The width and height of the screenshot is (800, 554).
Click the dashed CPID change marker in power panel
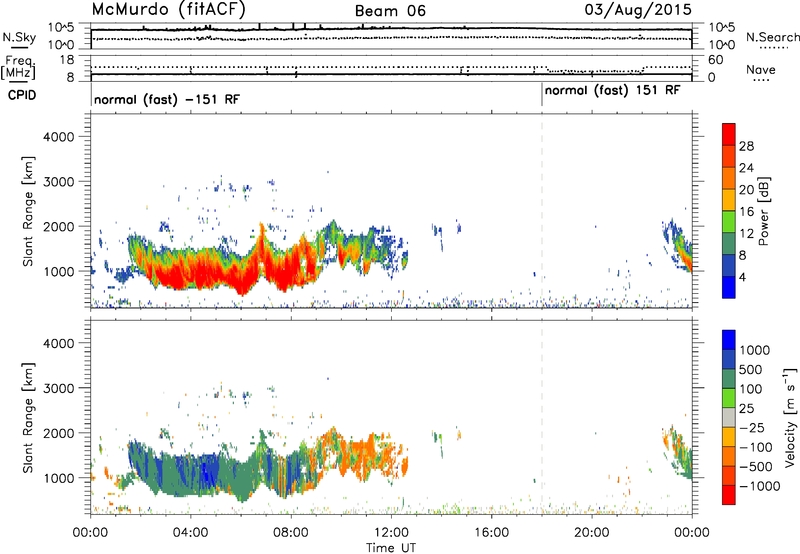click(542, 211)
